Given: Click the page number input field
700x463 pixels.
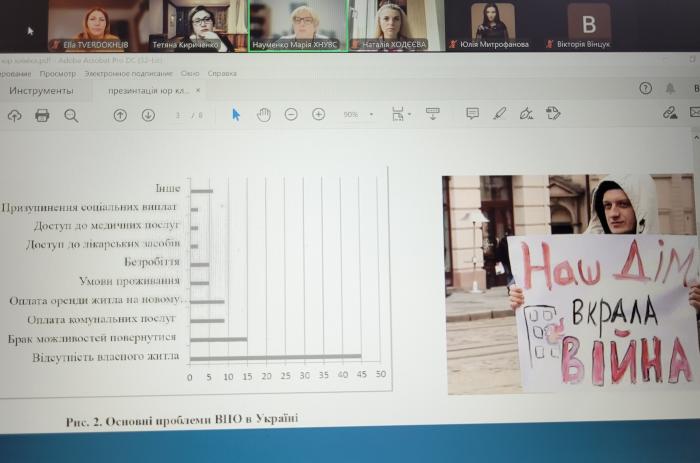Looking at the screenshot, I should (x=177, y=115).
